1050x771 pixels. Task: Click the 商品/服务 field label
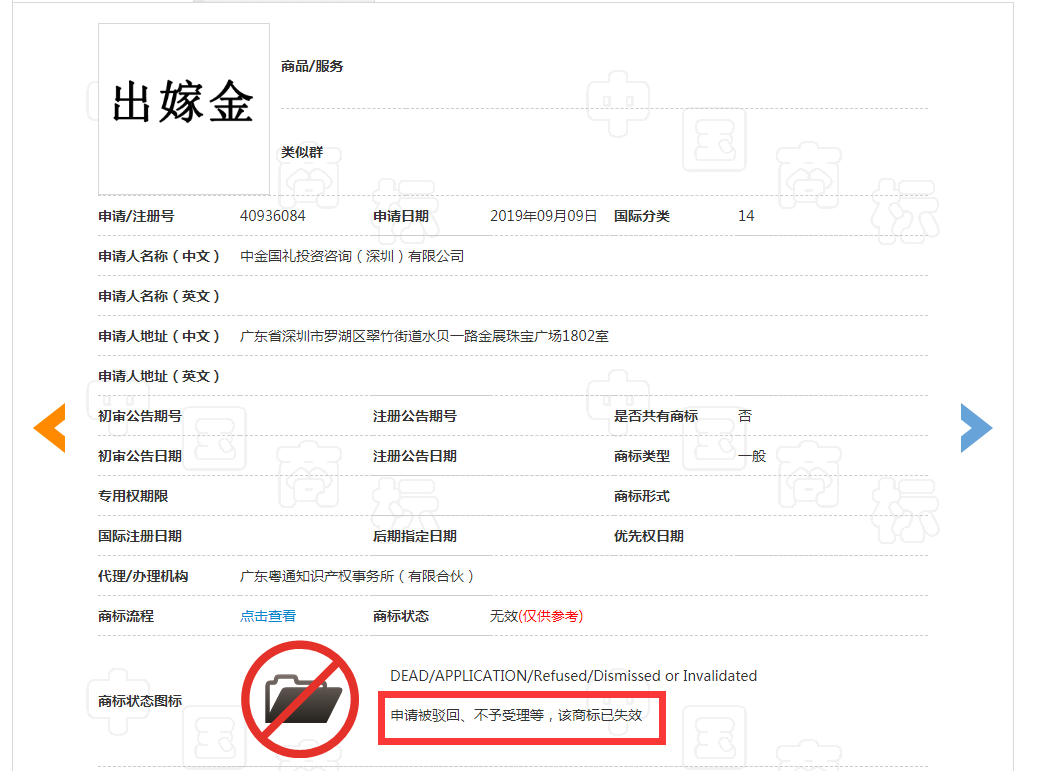pos(311,66)
